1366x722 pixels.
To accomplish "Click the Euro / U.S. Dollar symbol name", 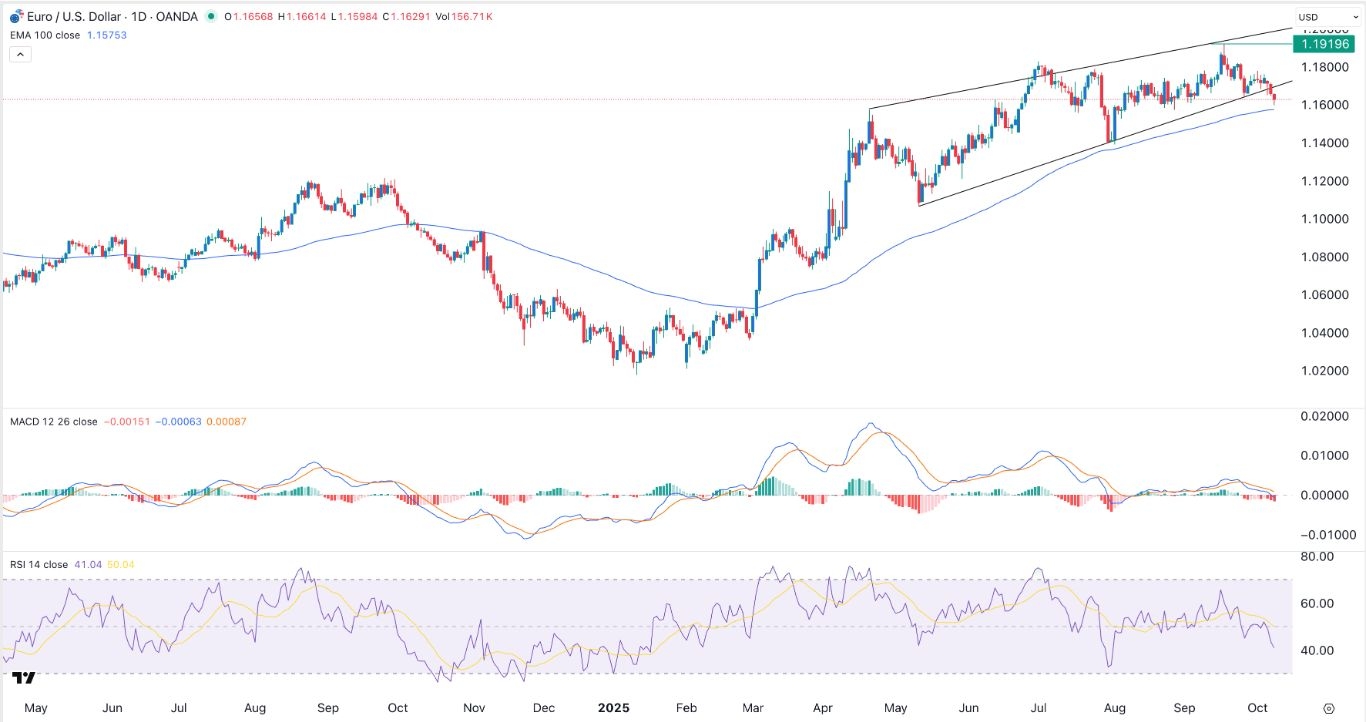I will pyautogui.click(x=73, y=16).
